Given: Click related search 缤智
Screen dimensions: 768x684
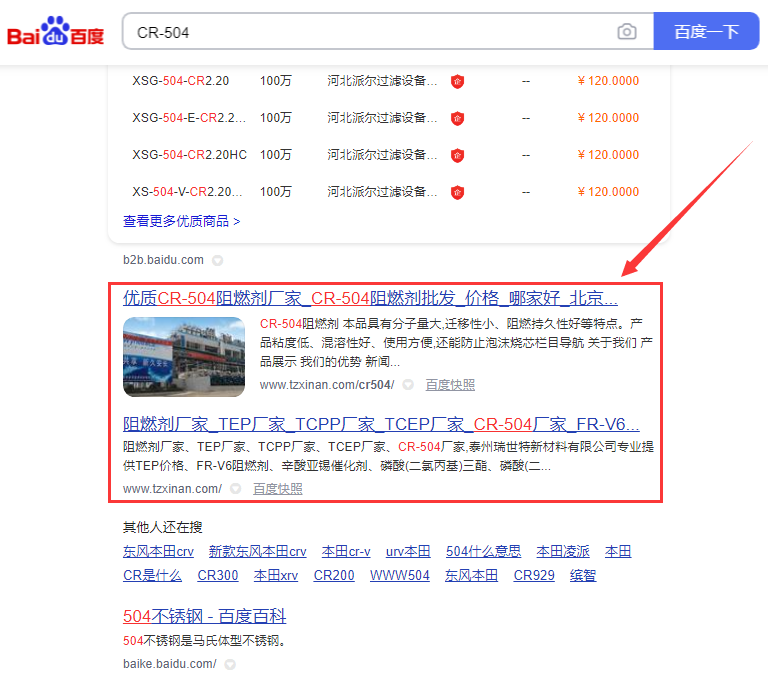Looking at the screenshot, I should tap(583, 575).
